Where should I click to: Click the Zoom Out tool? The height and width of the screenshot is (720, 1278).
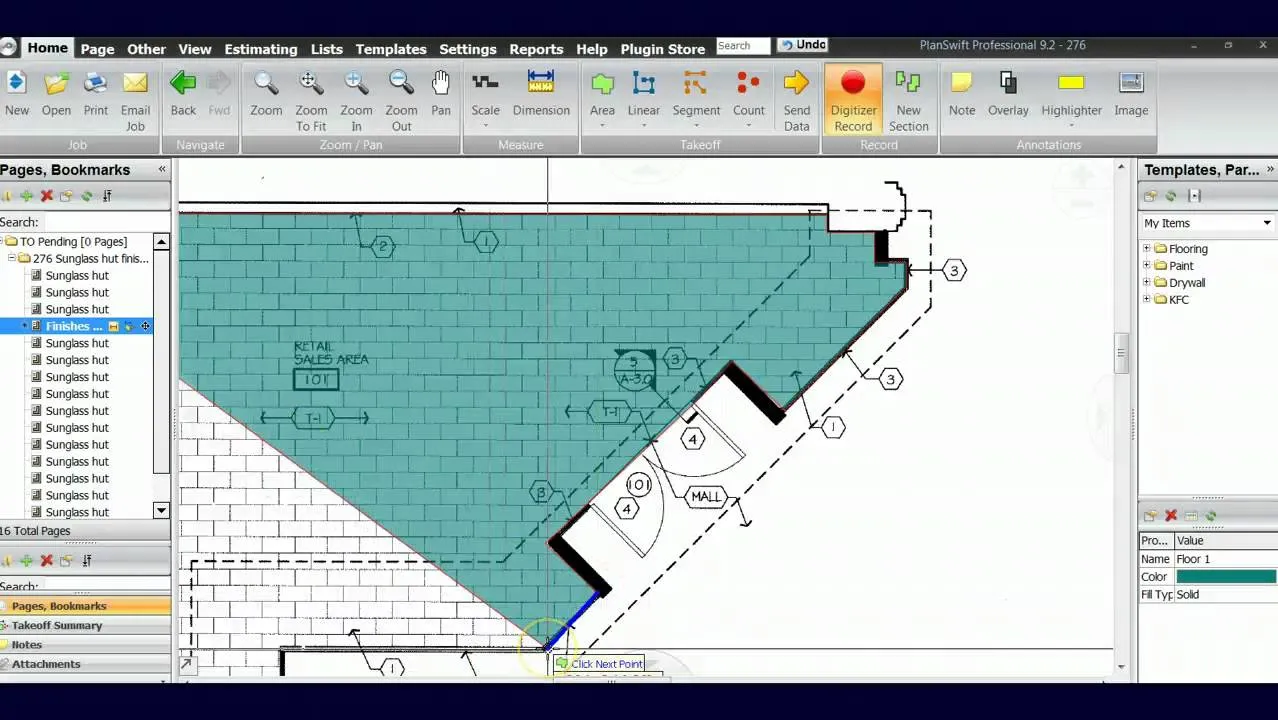click(x=401, y=102)
